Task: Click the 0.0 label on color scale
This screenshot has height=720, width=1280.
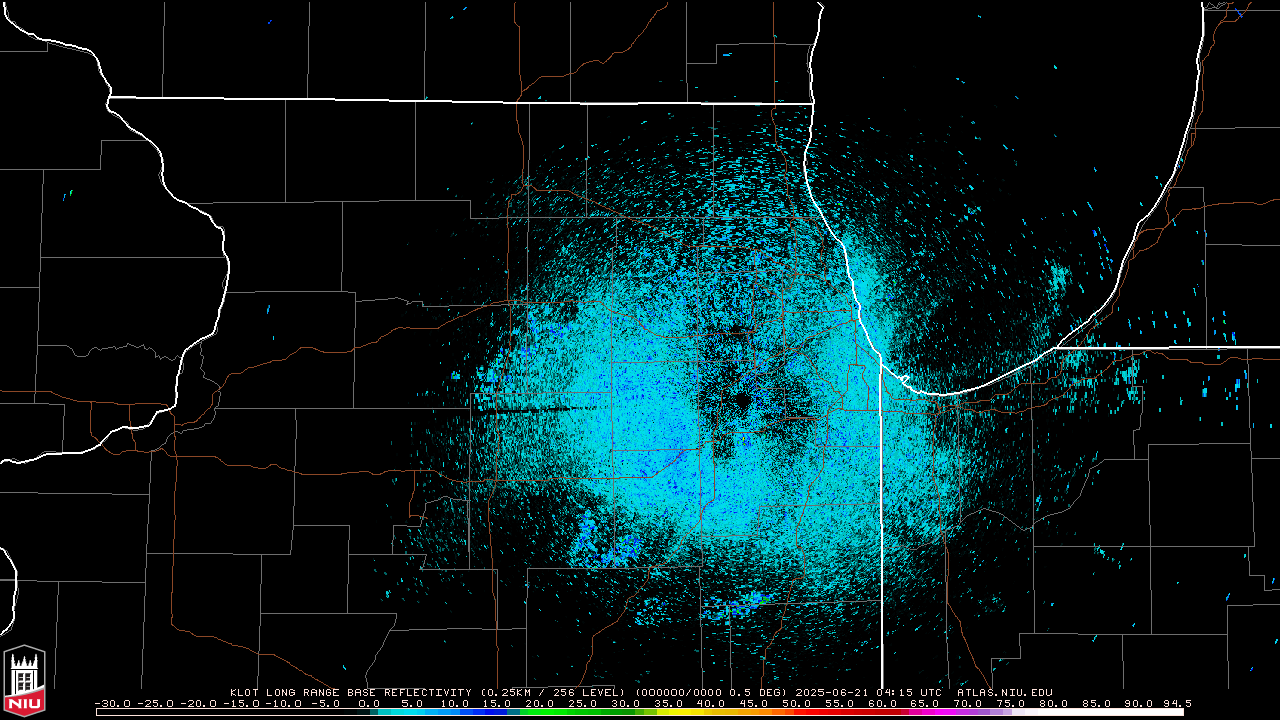Action: tap(369, 704)
